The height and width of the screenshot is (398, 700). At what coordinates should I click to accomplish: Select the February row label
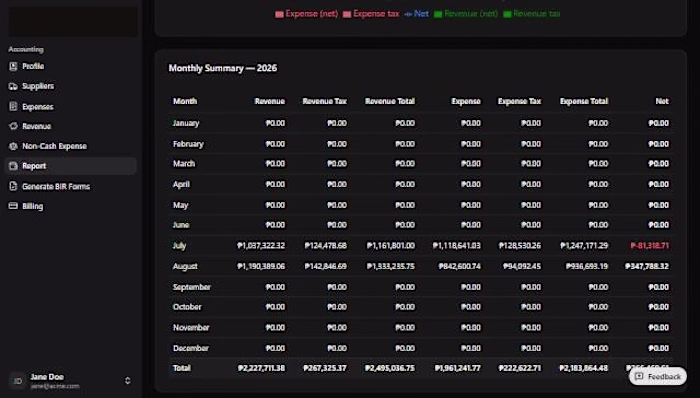coord(188,144)
